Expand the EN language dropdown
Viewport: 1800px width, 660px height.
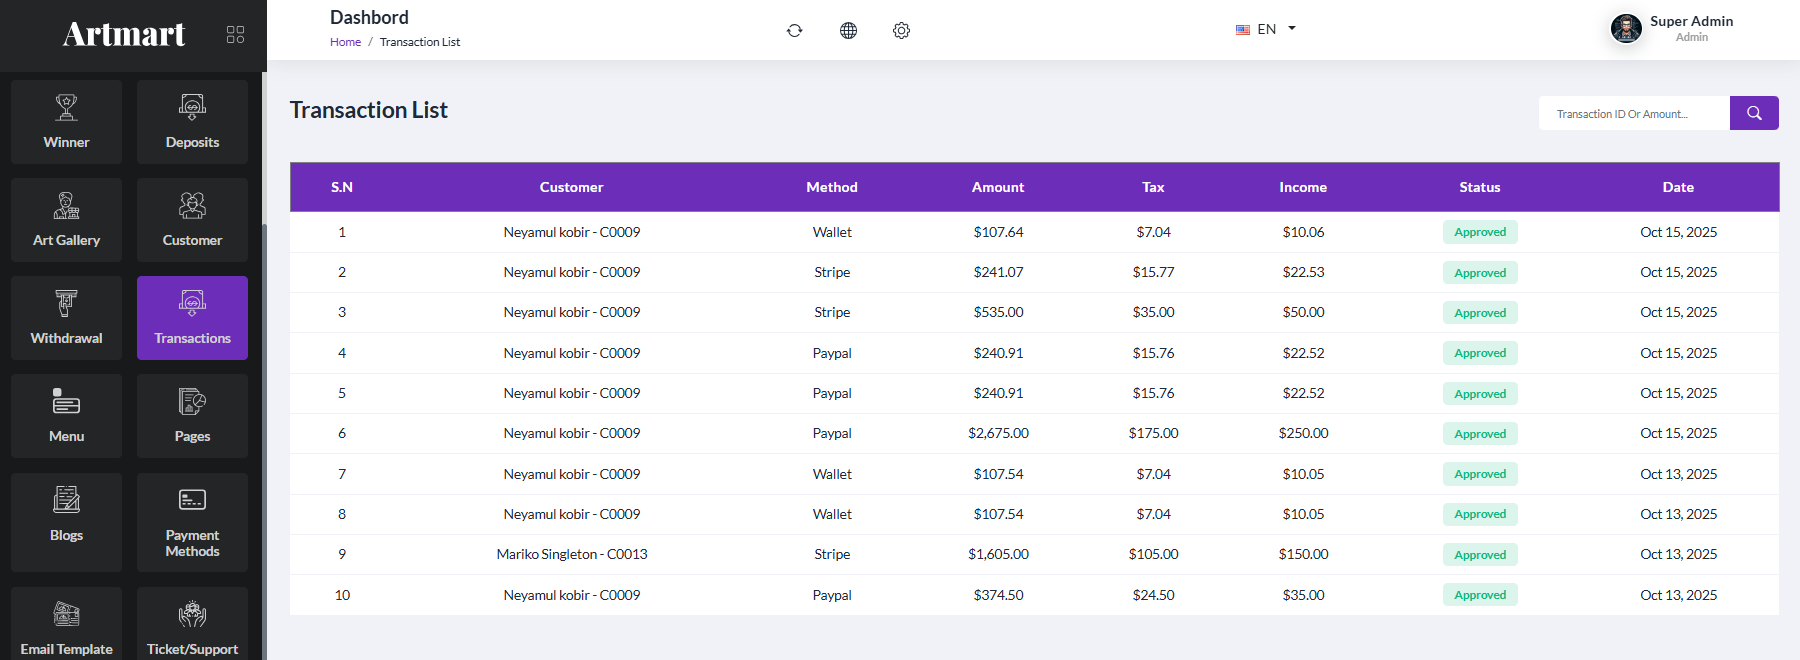[1266, 29]
